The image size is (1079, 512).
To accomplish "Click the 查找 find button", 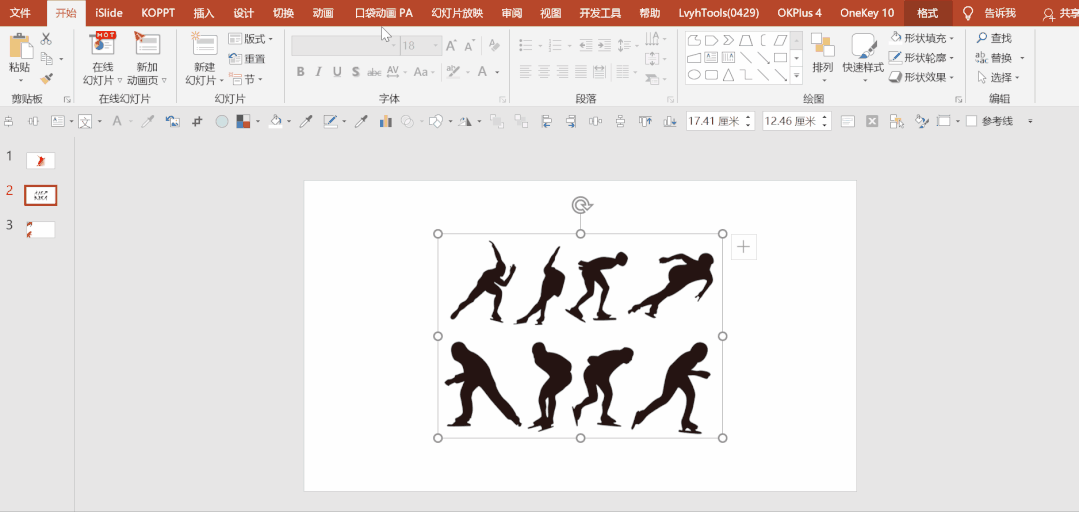I will (994, 39).
